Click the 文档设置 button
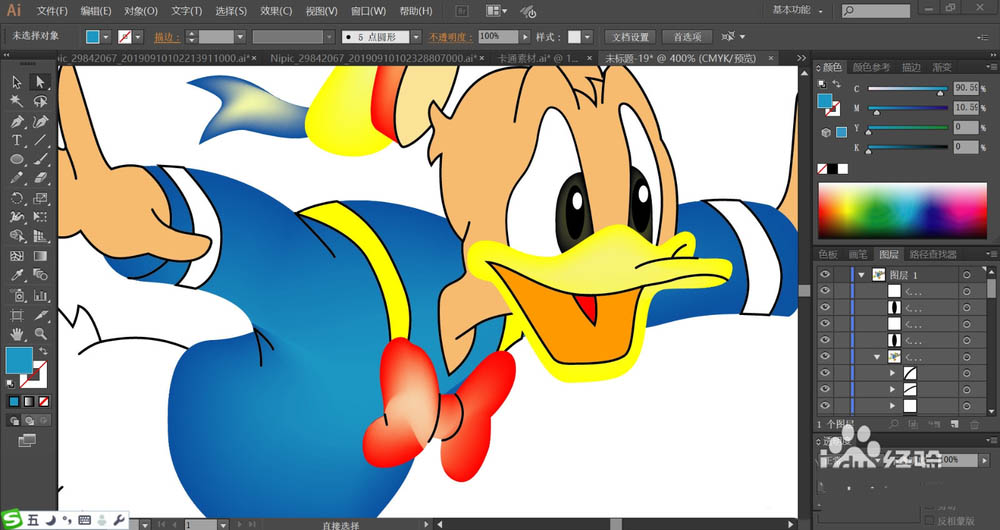 click(631, 37)
